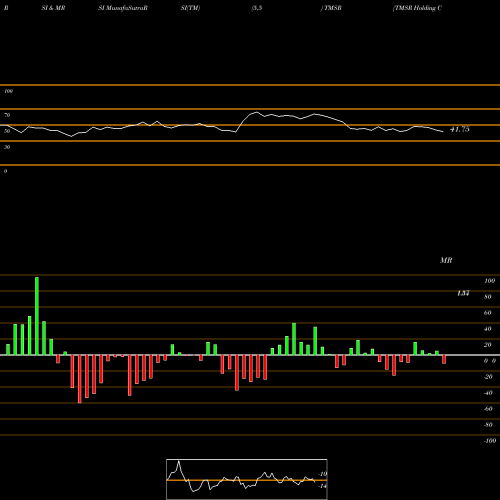Click the peak of the RSI line
The width and height of the screenshot is (500, 500).
256,112
